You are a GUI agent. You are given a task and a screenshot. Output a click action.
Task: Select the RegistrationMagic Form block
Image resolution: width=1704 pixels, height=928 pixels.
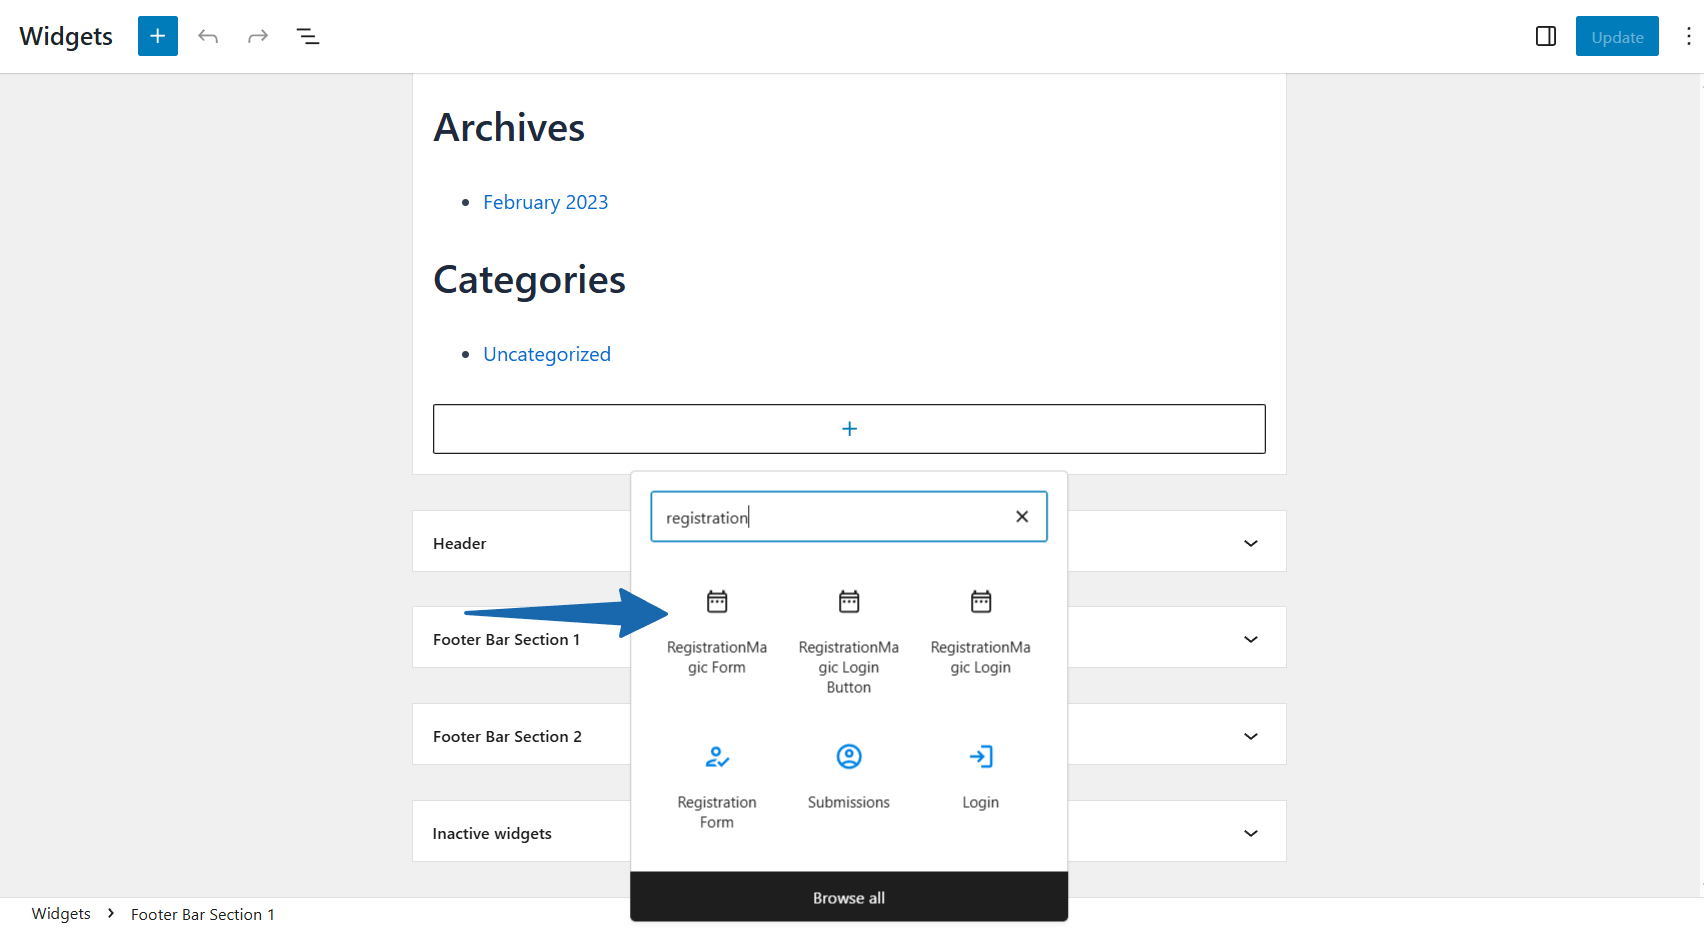(716, 630)
